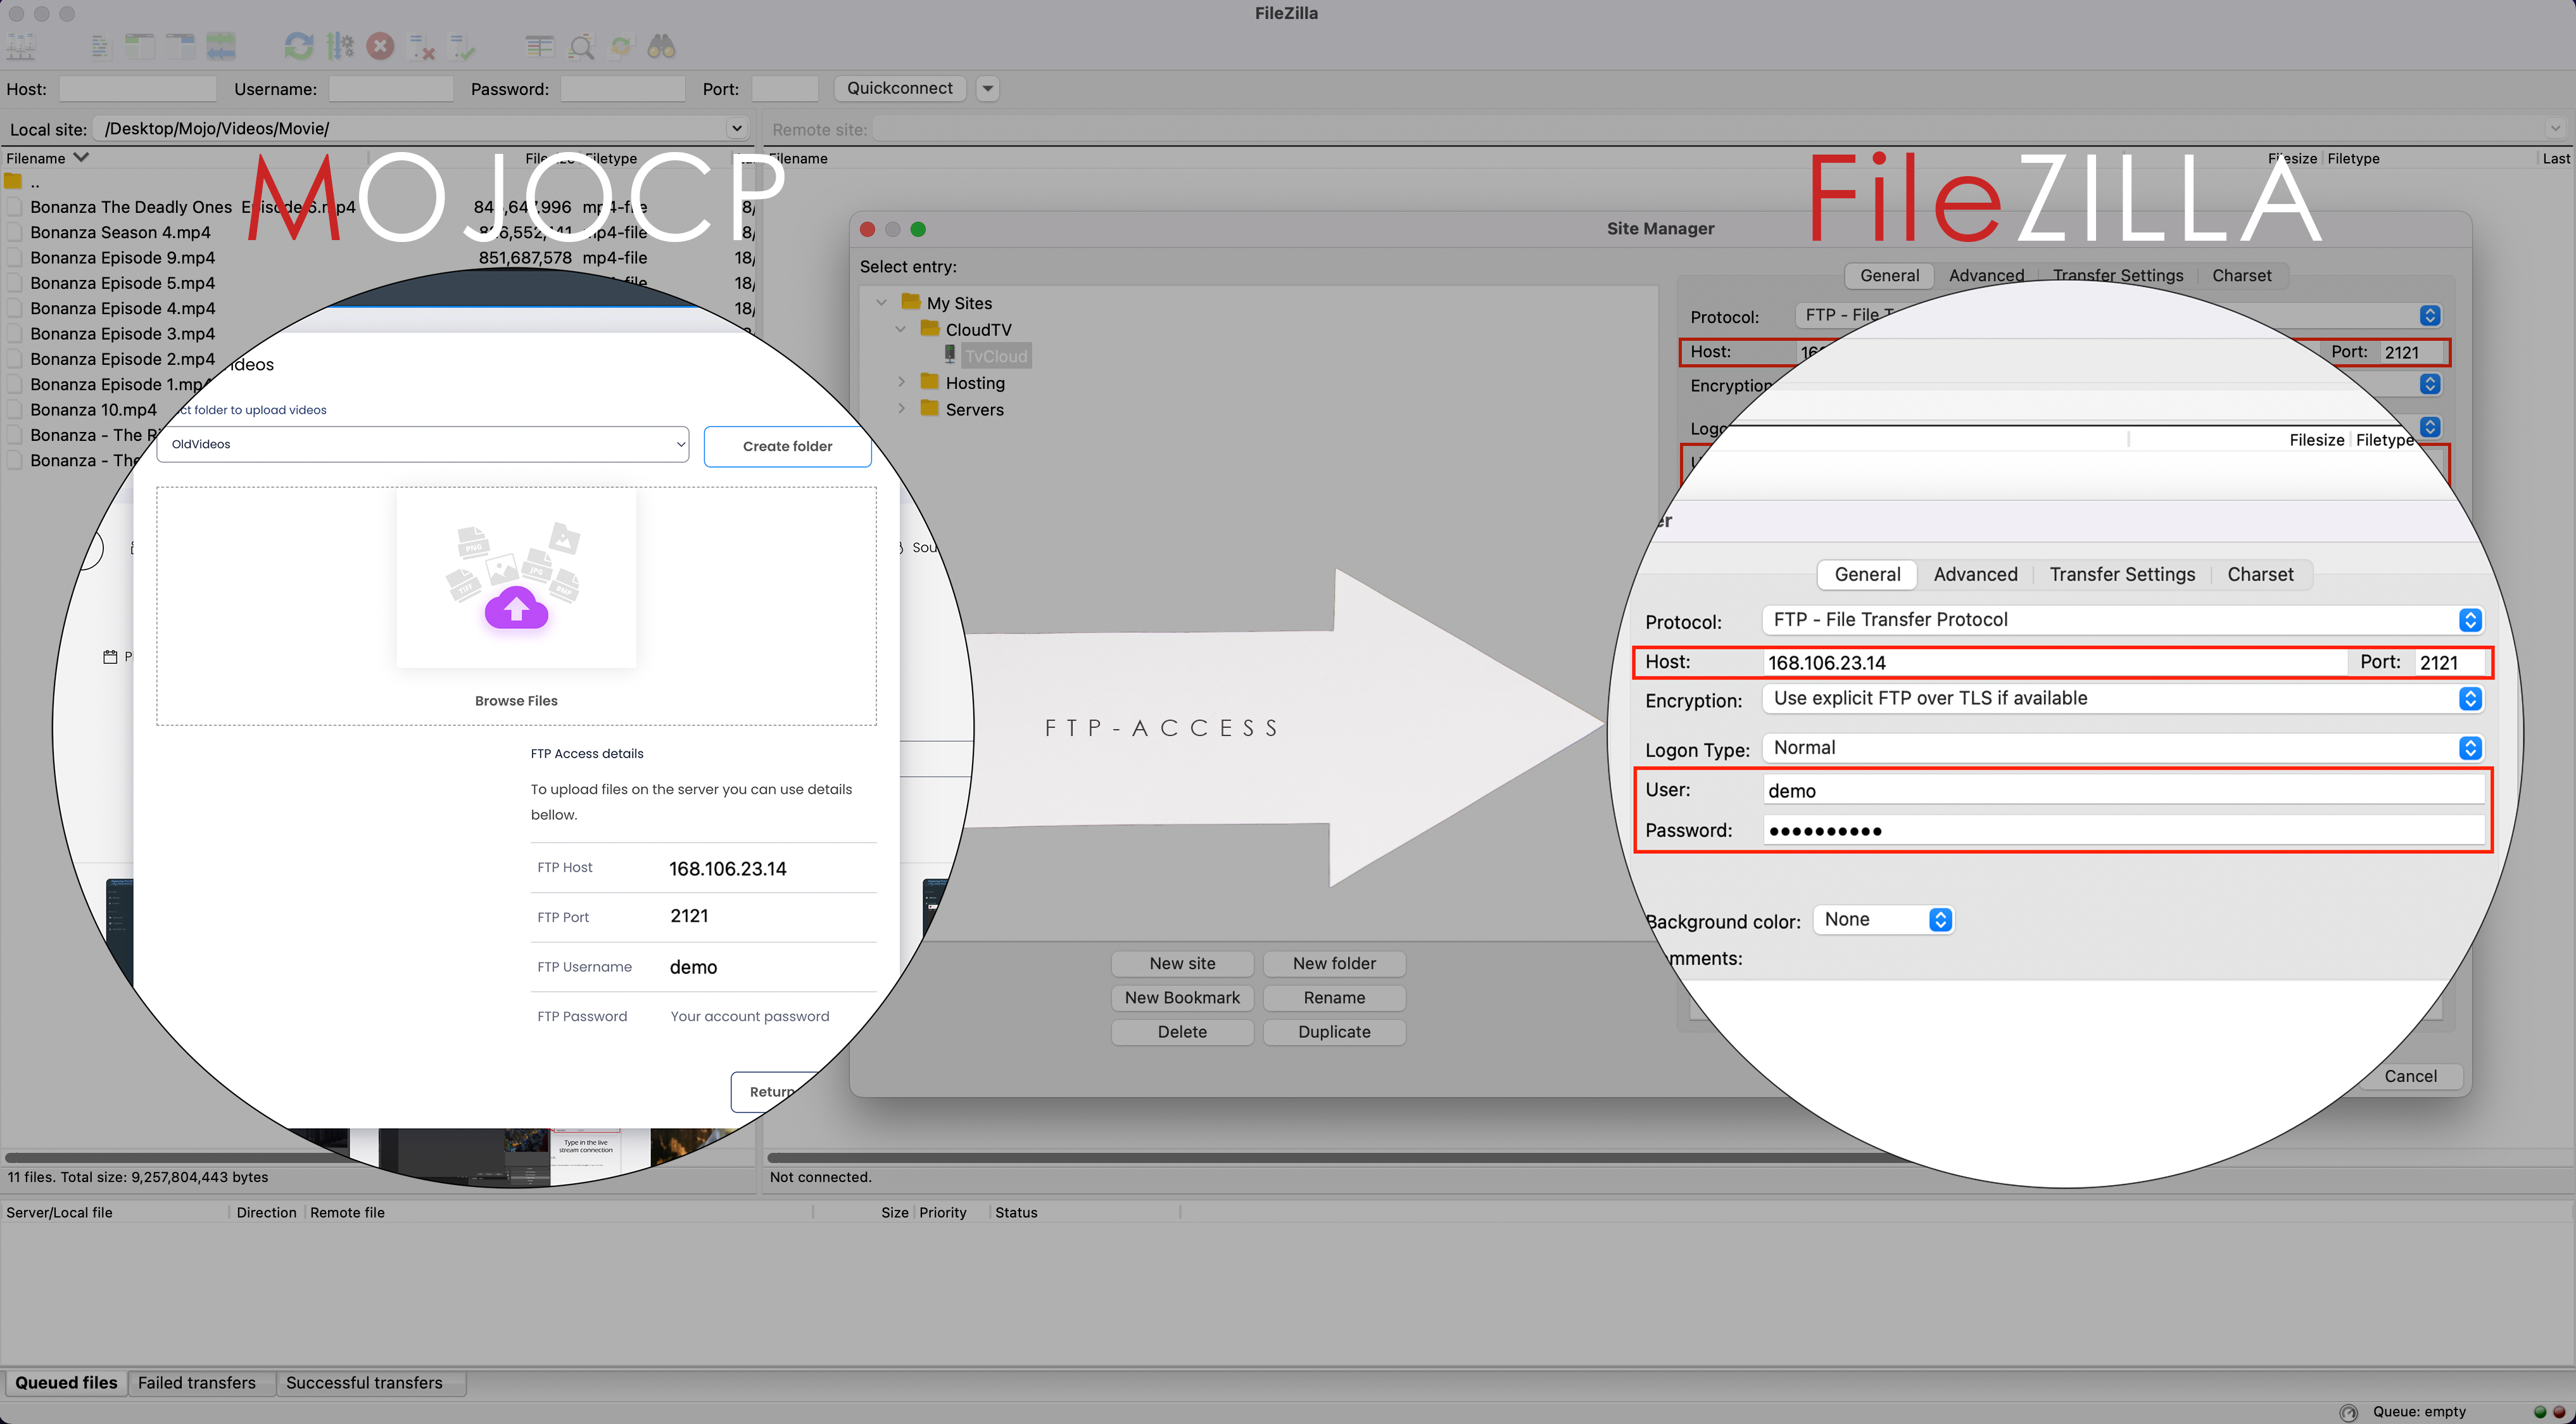The height and width of the screenshot is (1424, 2576).
Task: Toggle the transfer queue display icon
Action: coord(221,46)
